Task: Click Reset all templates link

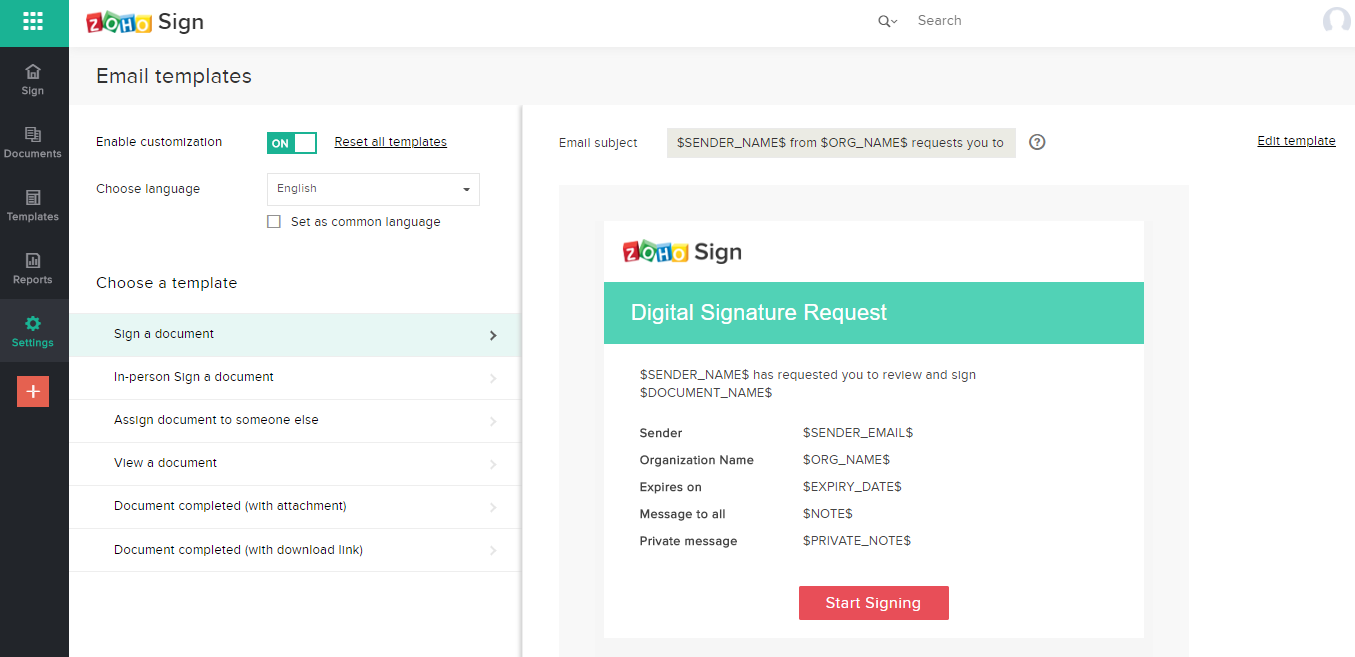Action: (390, 142)
